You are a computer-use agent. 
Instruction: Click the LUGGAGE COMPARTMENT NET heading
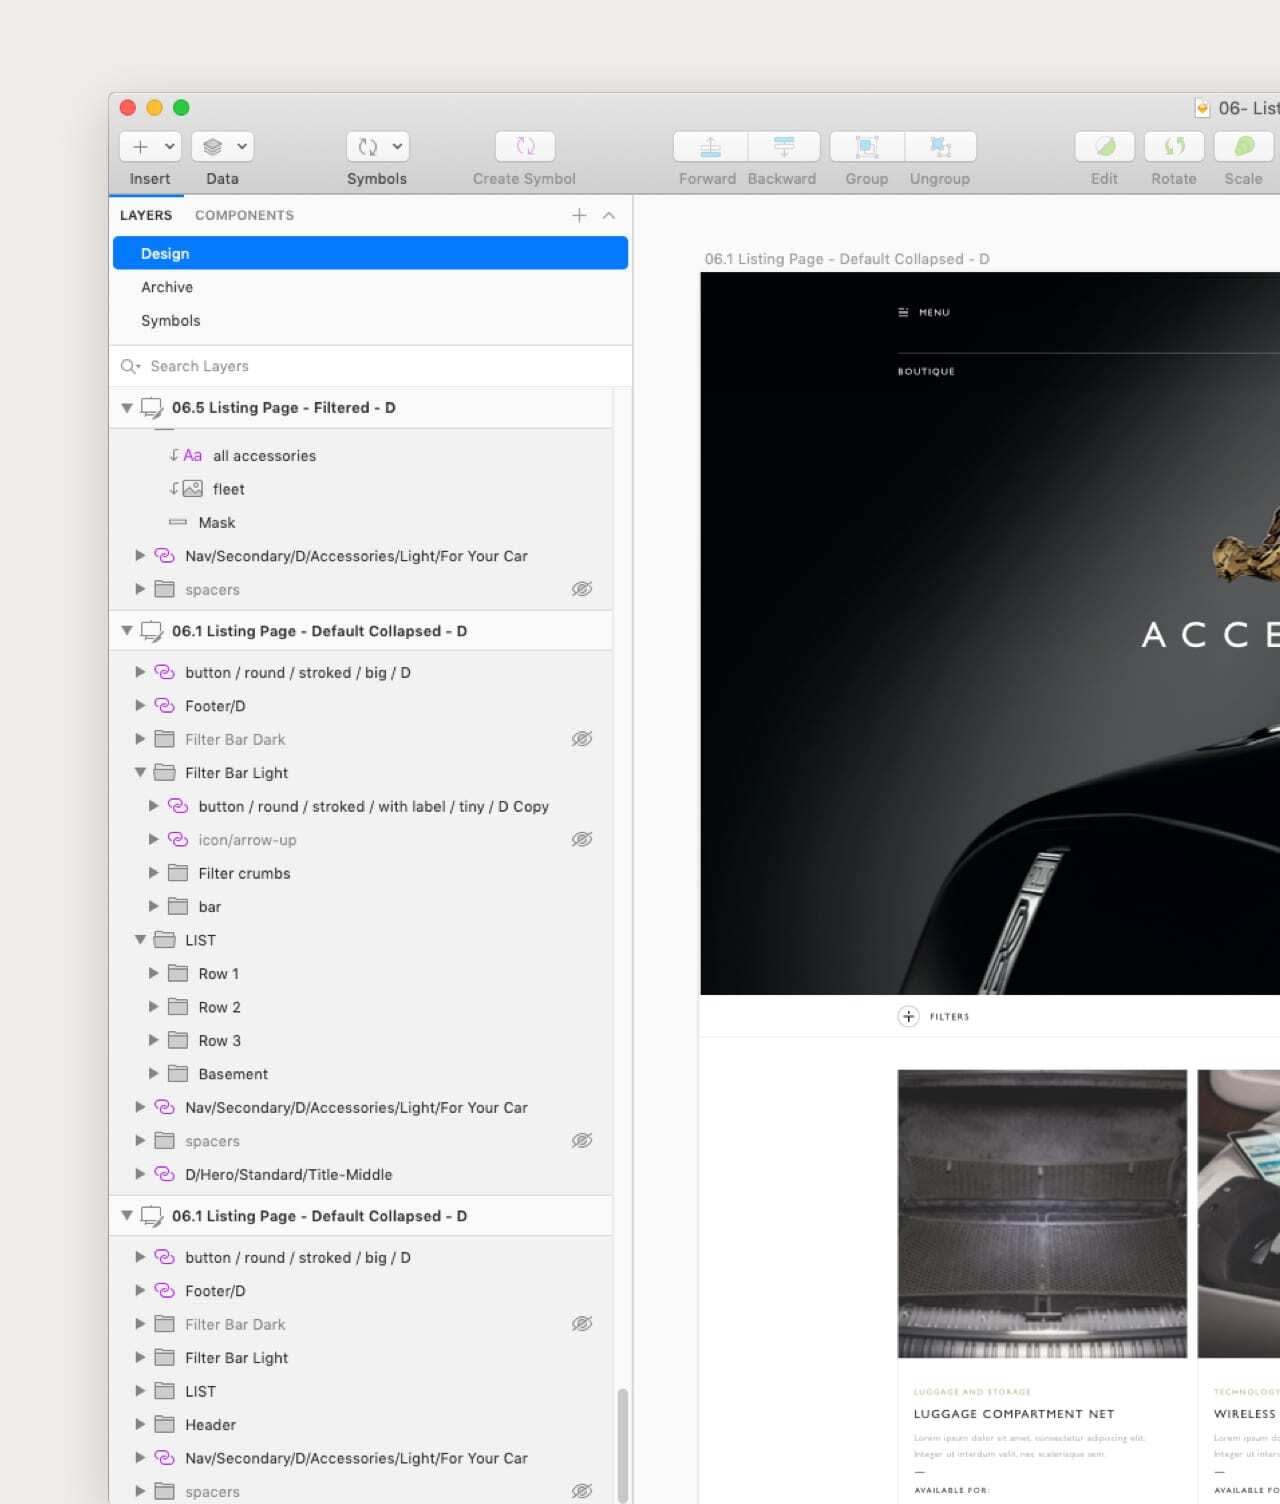[1014, 1414]
